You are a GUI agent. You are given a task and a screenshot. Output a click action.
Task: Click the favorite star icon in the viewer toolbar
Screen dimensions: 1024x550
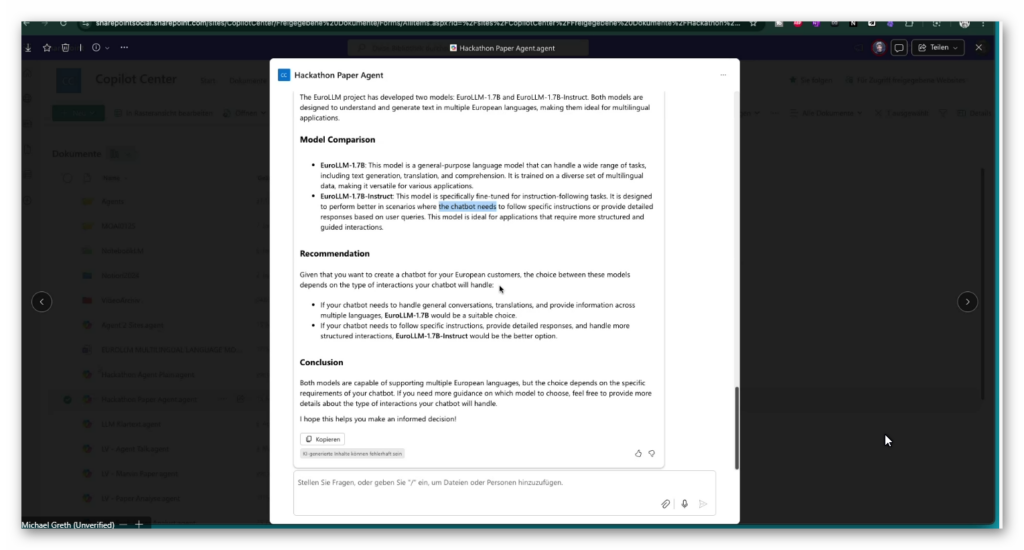(47, 48)
